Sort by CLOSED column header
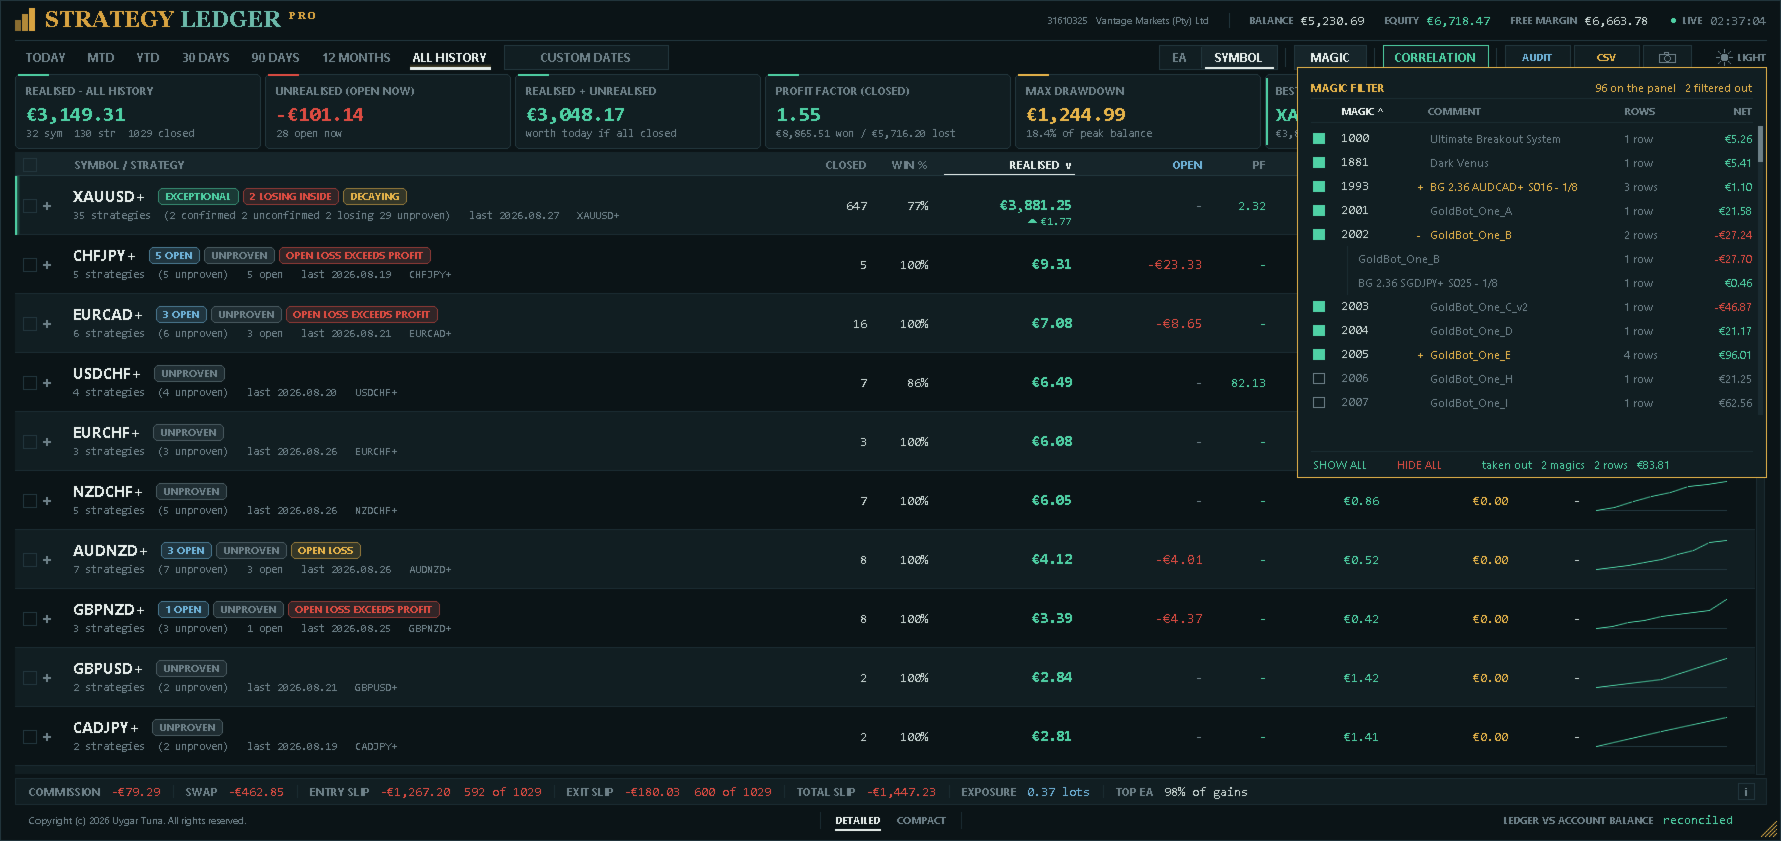The height and width of the screenshot is (841, 1781). pyautogui.click(x=846, y=165)
